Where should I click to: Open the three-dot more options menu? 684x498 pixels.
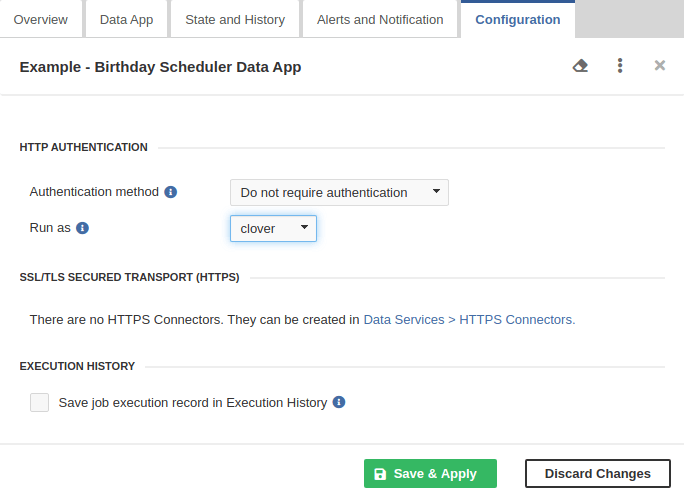(x=620, y=66)
